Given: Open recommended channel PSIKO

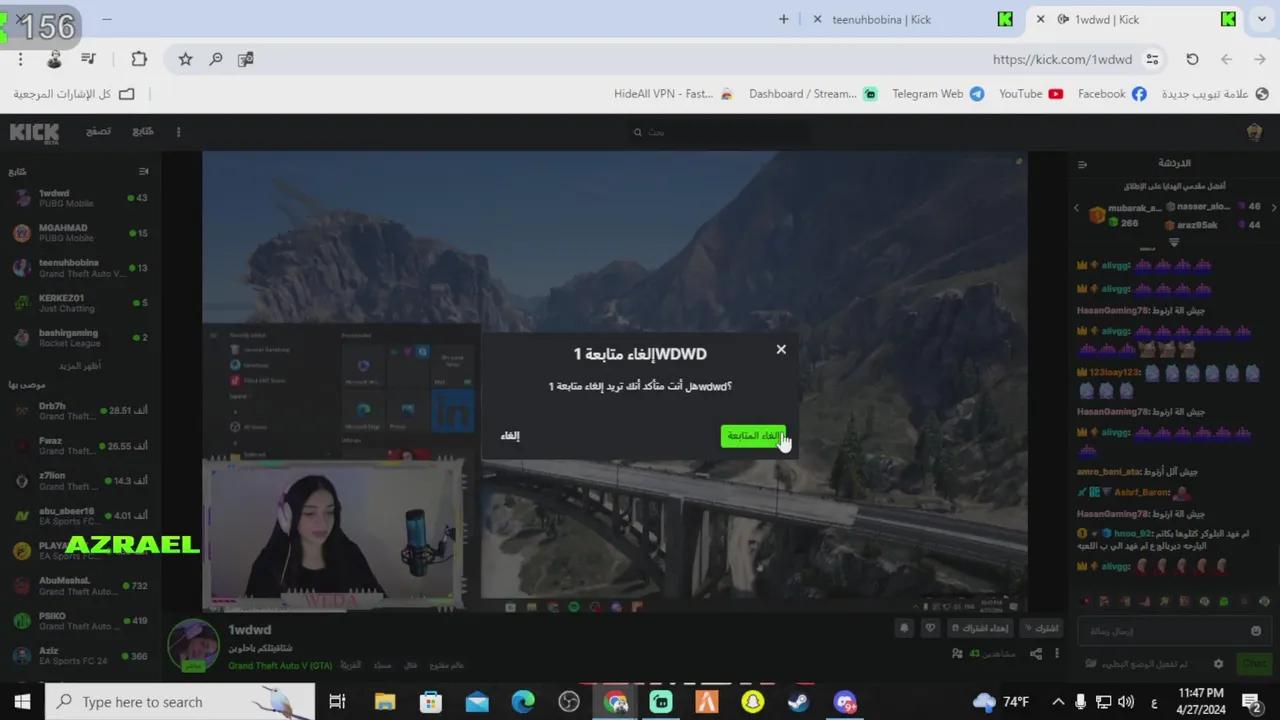Looking at the screenshot, I should pyautogui.click(x=80, y=621).
